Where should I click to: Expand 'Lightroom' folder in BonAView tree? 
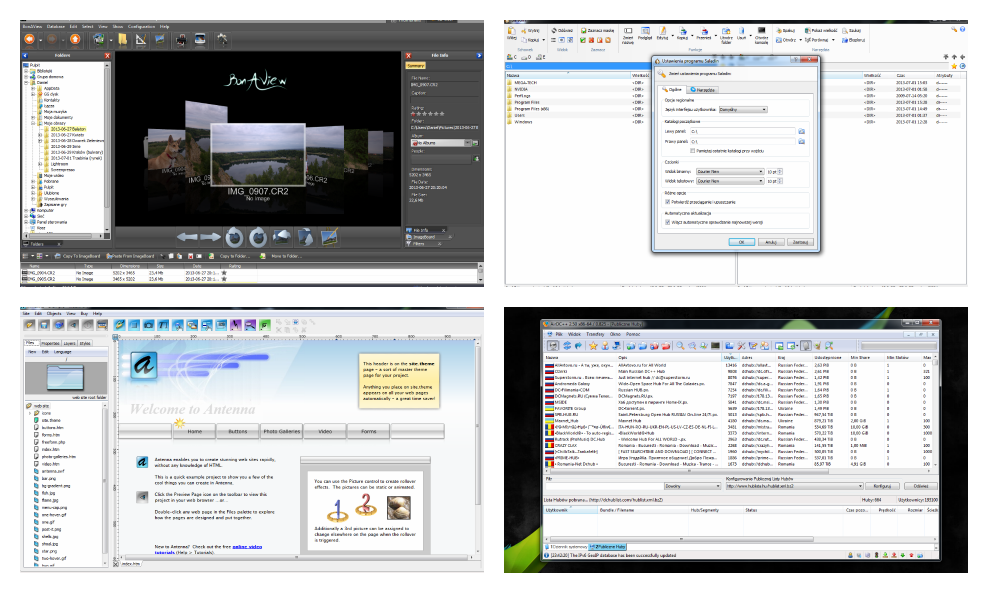click(x=40, y=164)
